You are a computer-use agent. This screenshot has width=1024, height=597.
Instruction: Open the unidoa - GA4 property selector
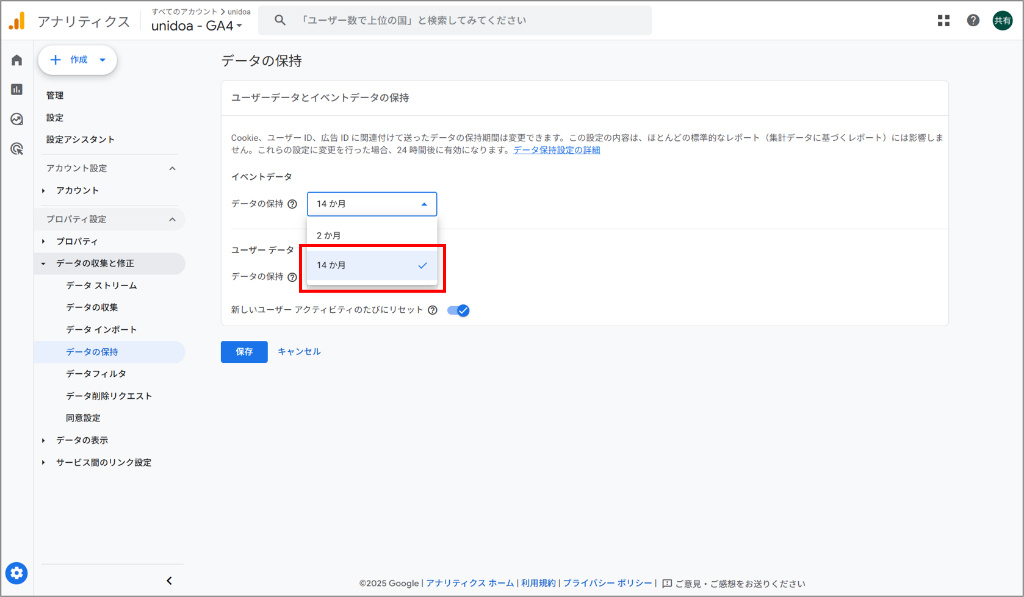click(x=197, y=26)
